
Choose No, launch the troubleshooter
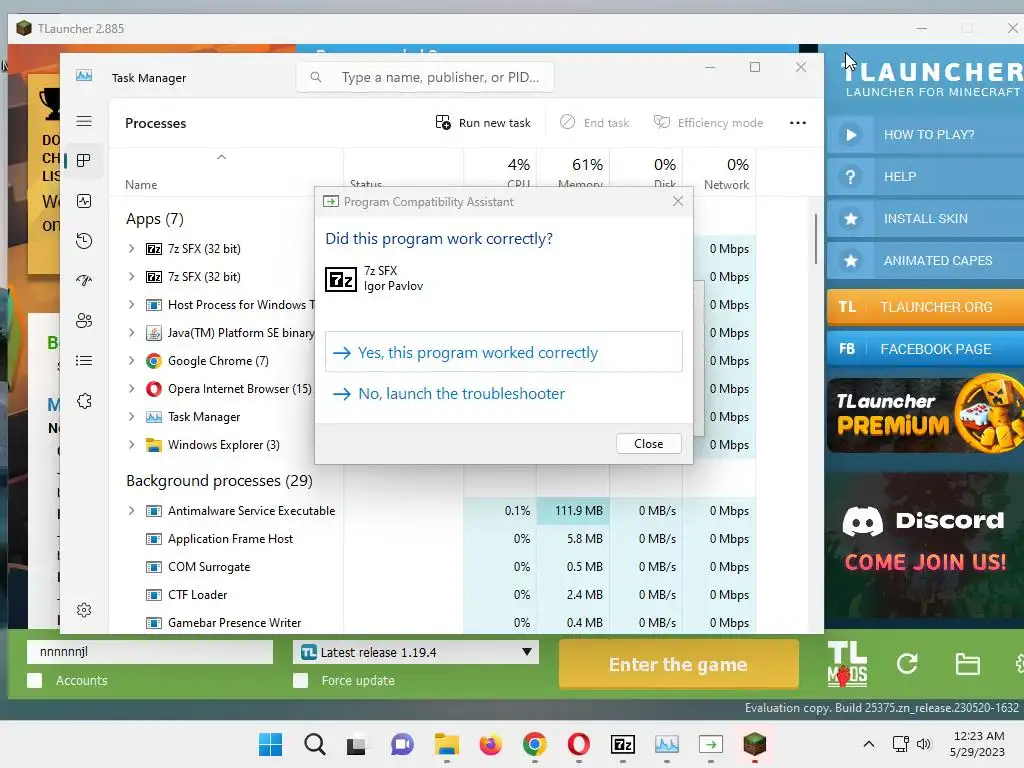tap(504, 394)
